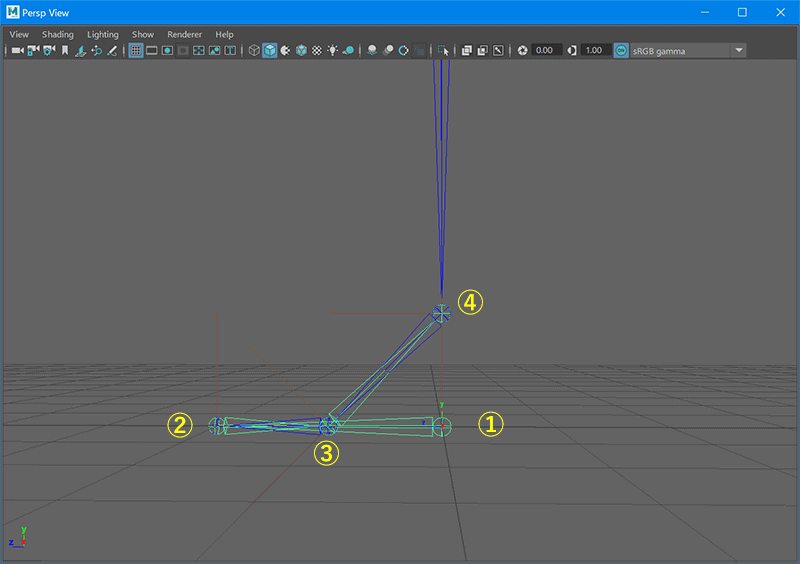The image size is (800, 564).
Task: Toggle the View Transform ON button
Action: (x=621, y=50)
